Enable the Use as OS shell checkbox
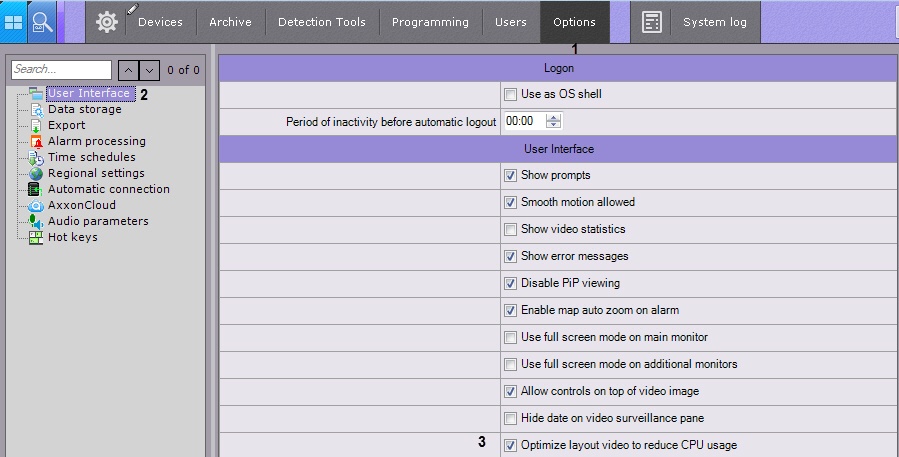 coord(511,94)
